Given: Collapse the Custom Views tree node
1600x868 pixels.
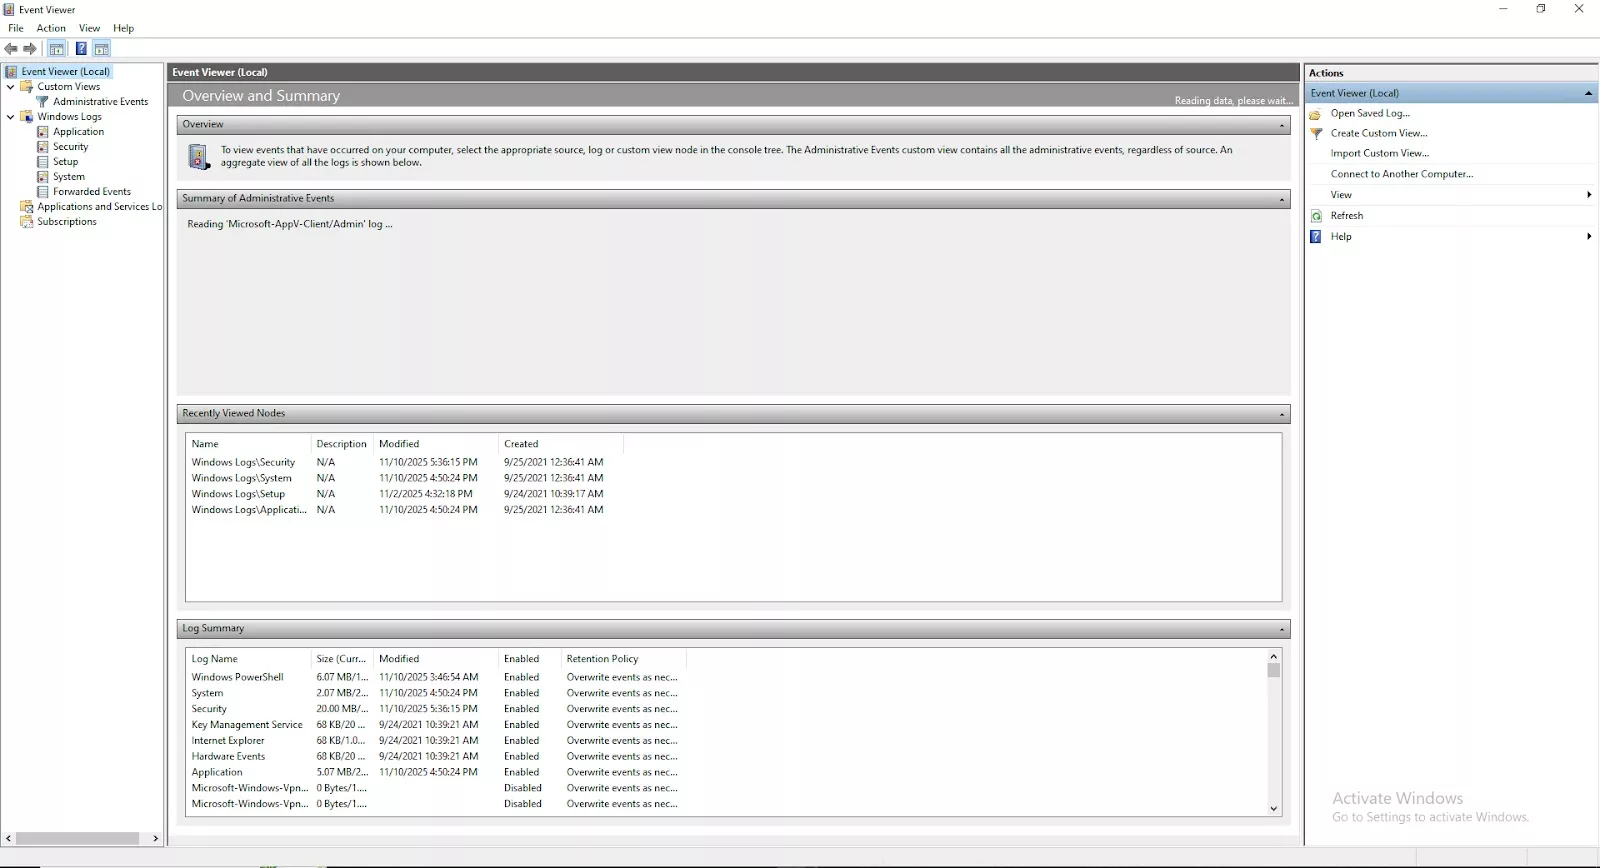Looking at the screenshot, I should 11,87.
